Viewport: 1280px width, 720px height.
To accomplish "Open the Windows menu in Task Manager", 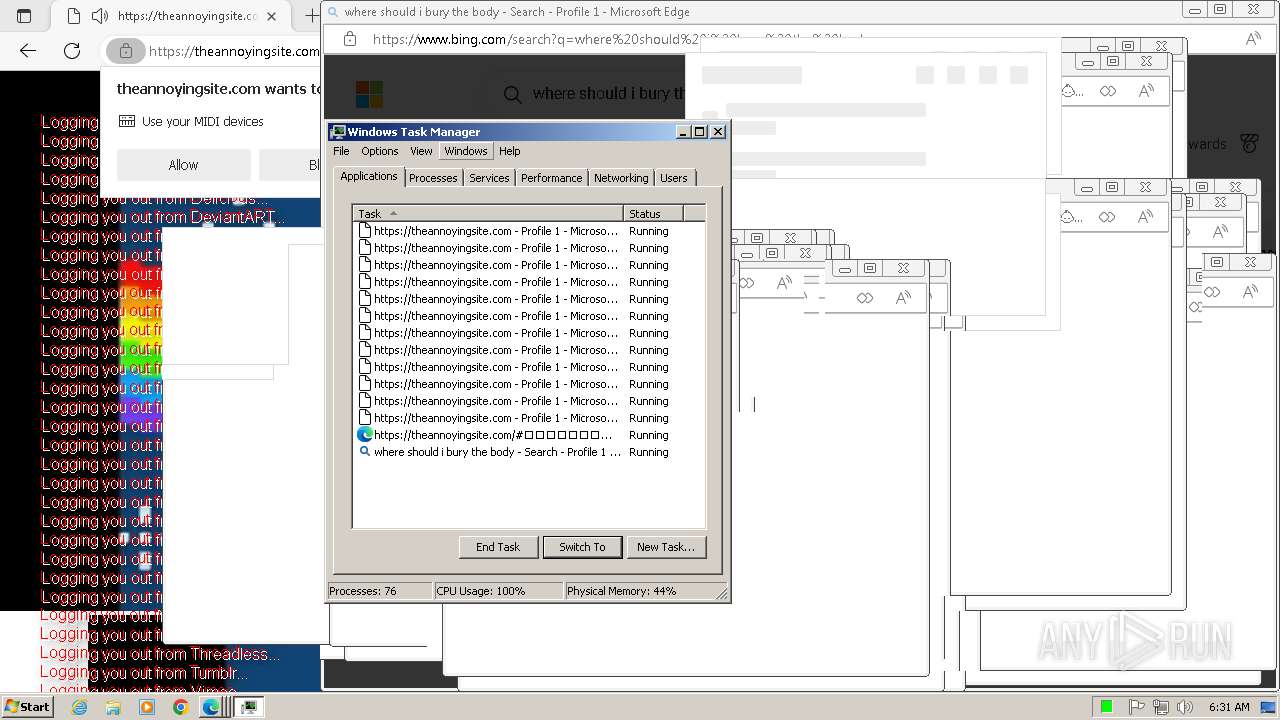I will pos(466,151).
